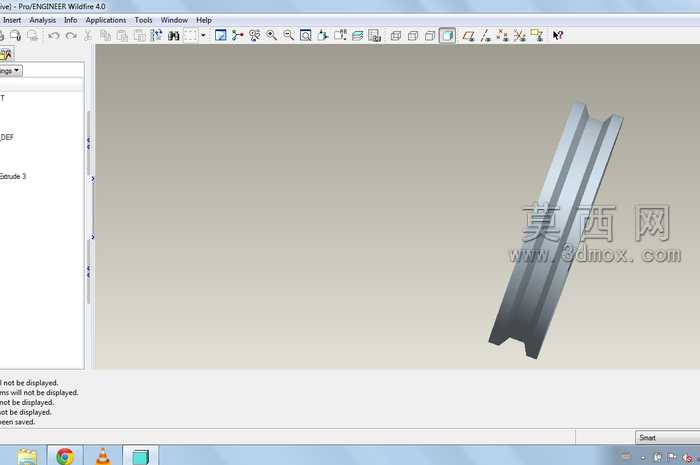This screenshot has height=465, width=700.
Task: Select the Extrude 3 feature in tree
Action: (x=13, y=176)
